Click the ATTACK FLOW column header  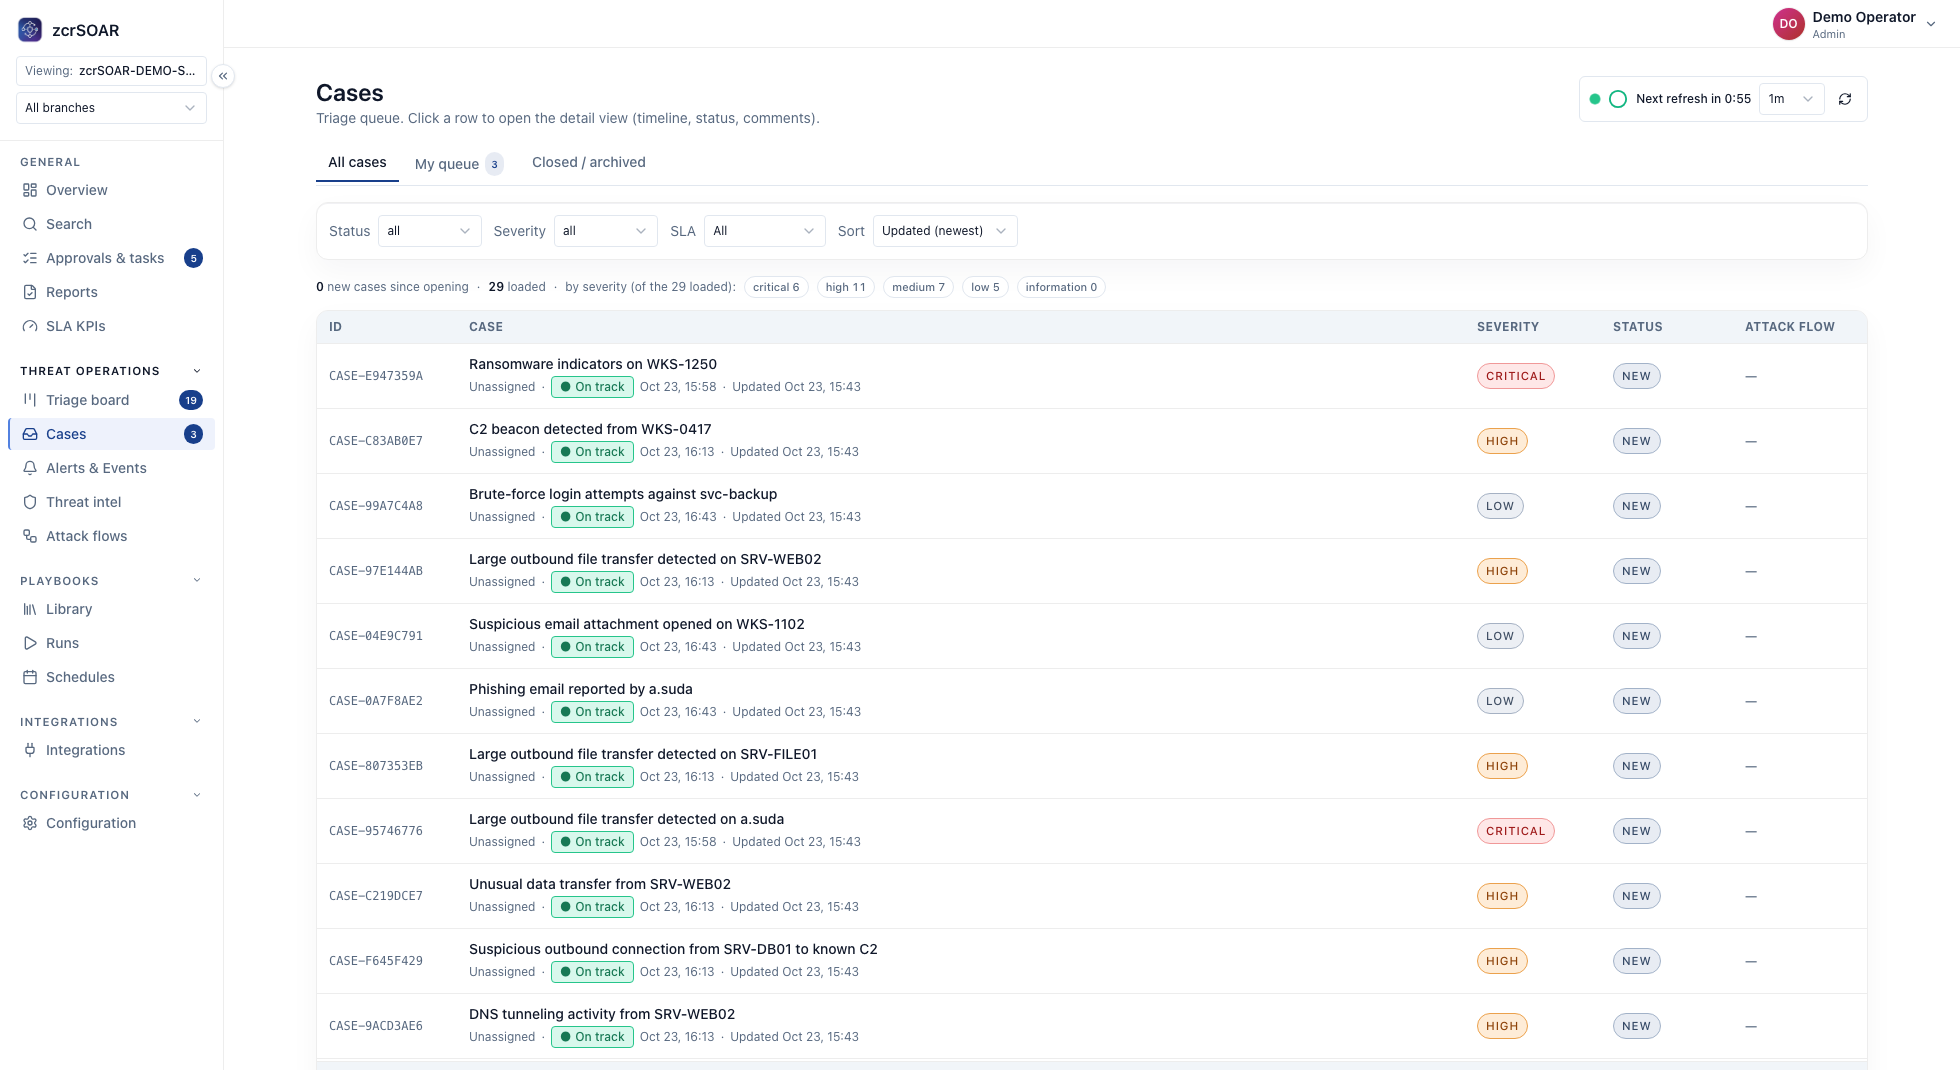[1790, 327]
